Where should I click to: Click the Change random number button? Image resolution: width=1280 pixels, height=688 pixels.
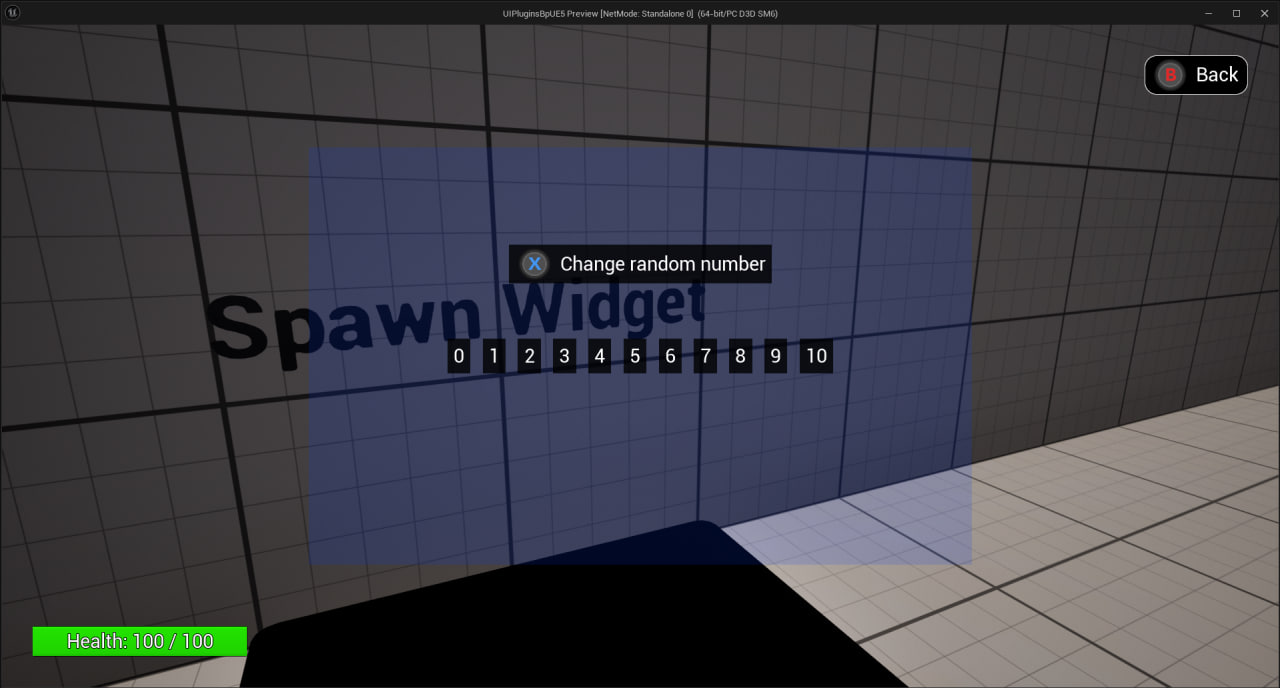point(640,264)
